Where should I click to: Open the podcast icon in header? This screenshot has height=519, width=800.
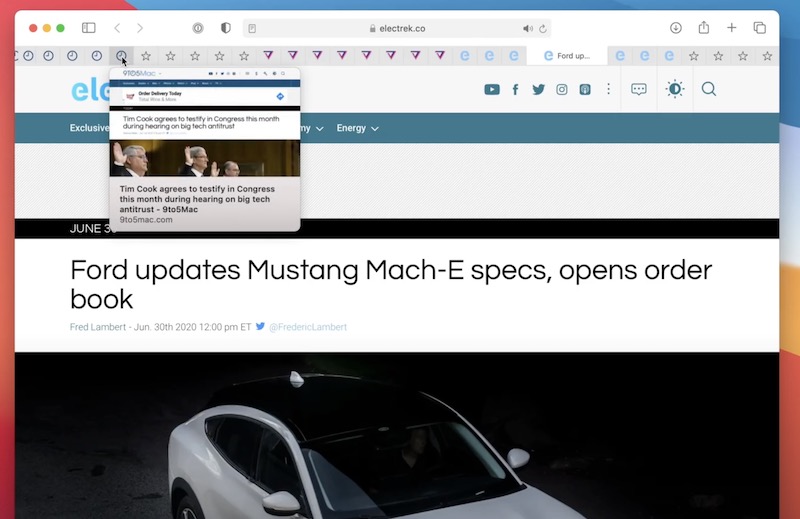[x=585, y=89]
